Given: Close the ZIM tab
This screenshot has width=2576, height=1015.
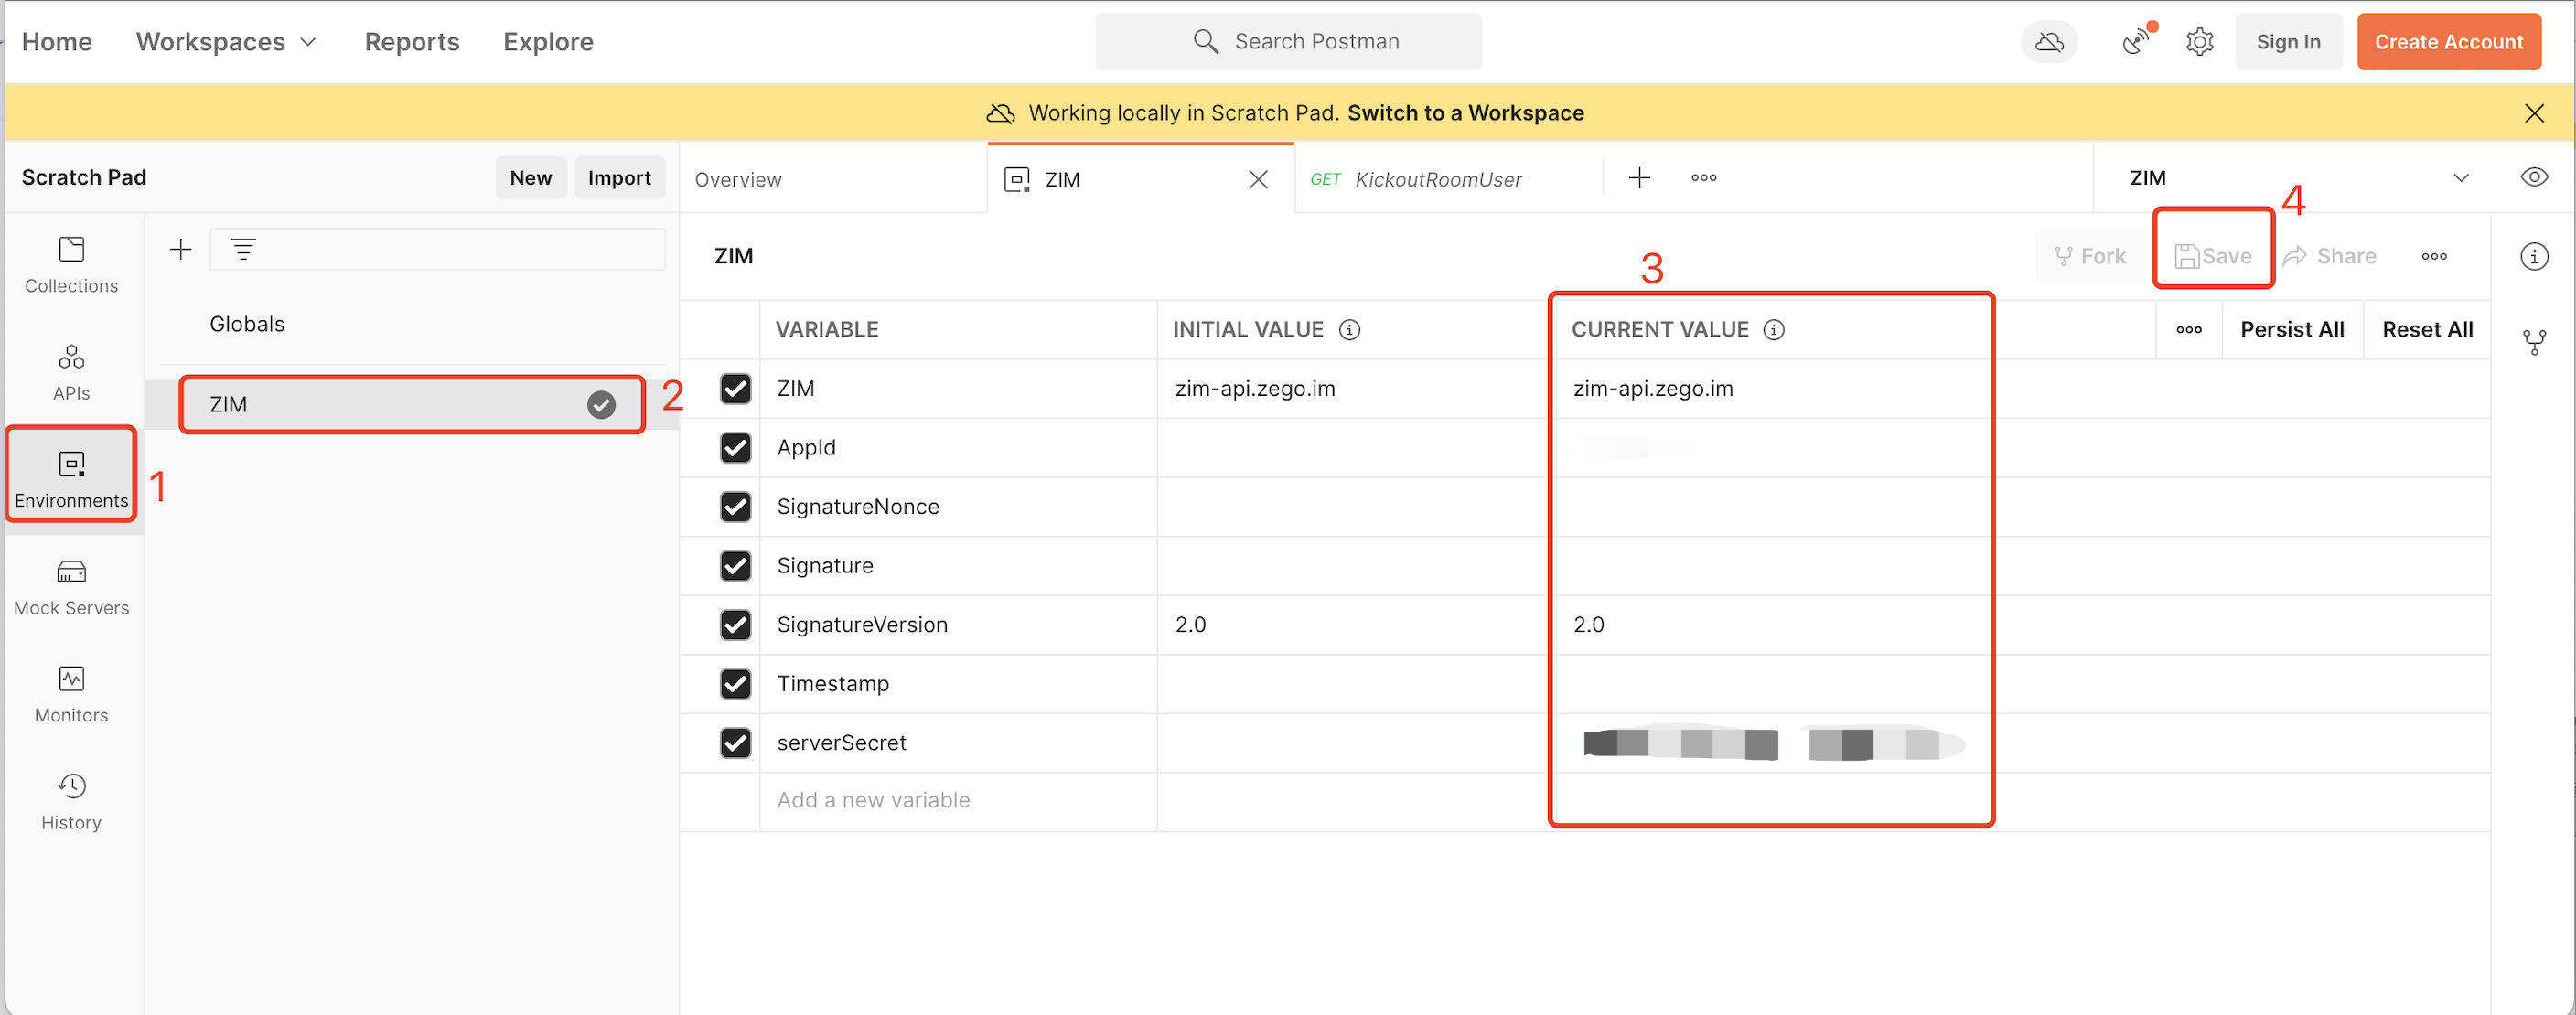Looking at the screenshot, I should tap(1258, 179).
